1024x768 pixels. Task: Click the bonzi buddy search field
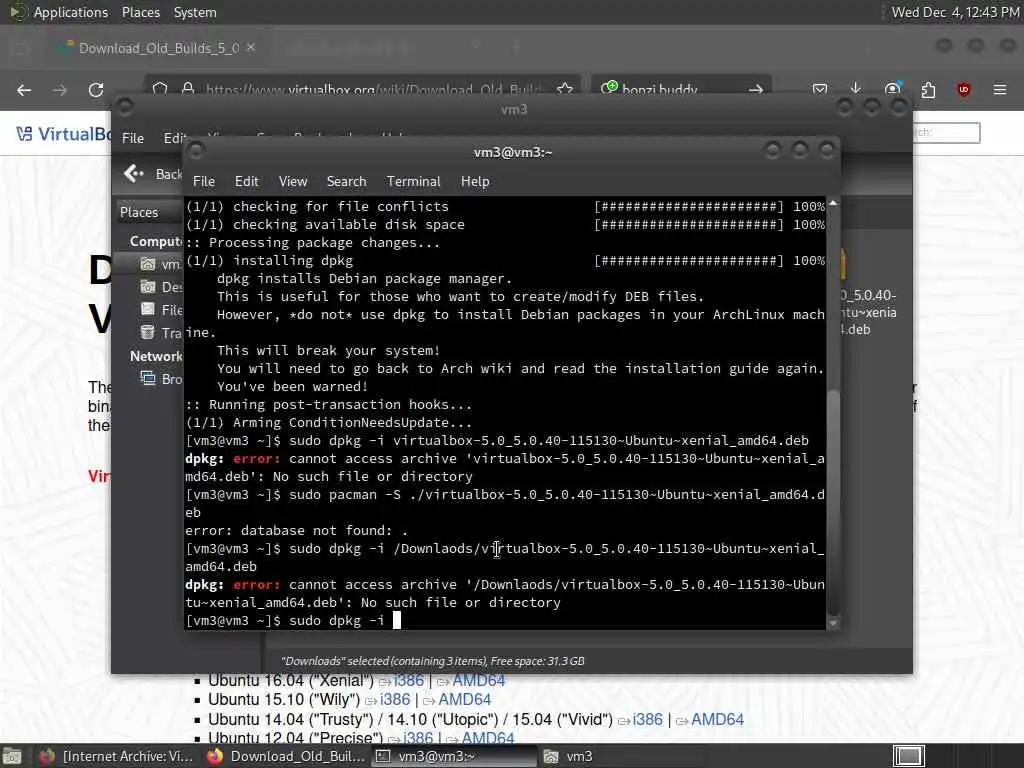[x=679, y=89]
